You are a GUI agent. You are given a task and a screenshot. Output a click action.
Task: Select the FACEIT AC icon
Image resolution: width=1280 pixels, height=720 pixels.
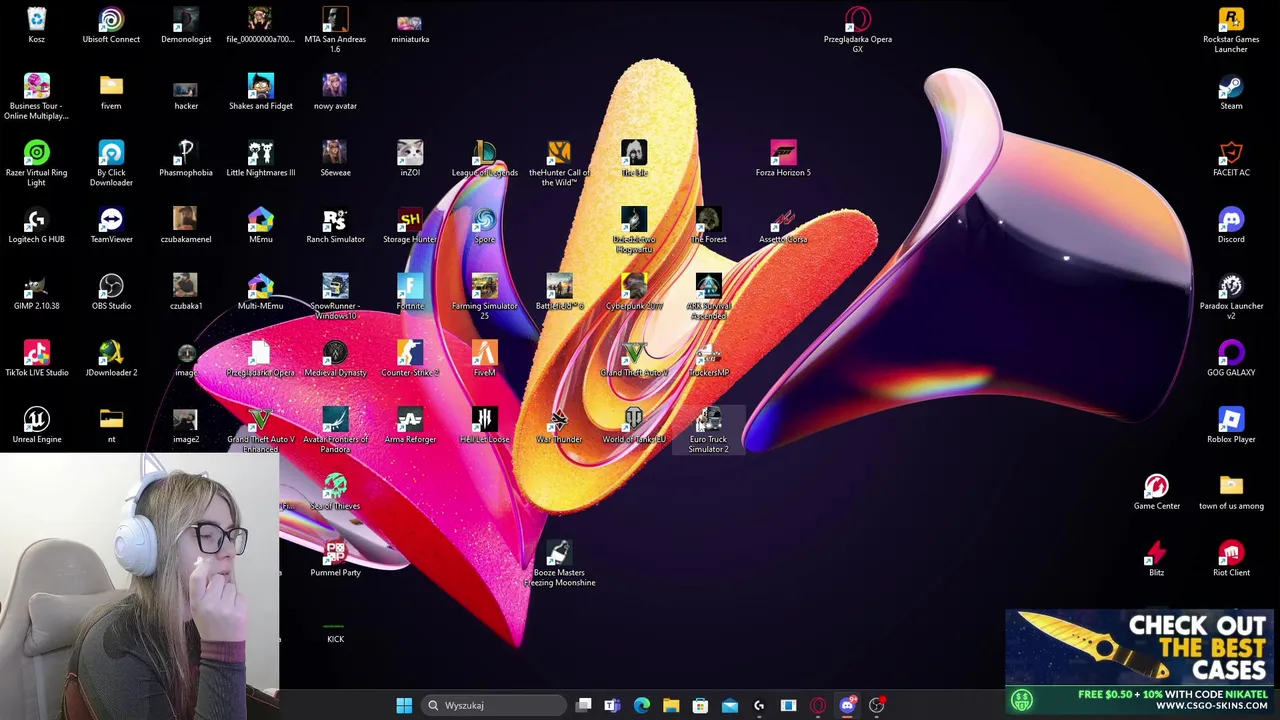point(1231,160)
